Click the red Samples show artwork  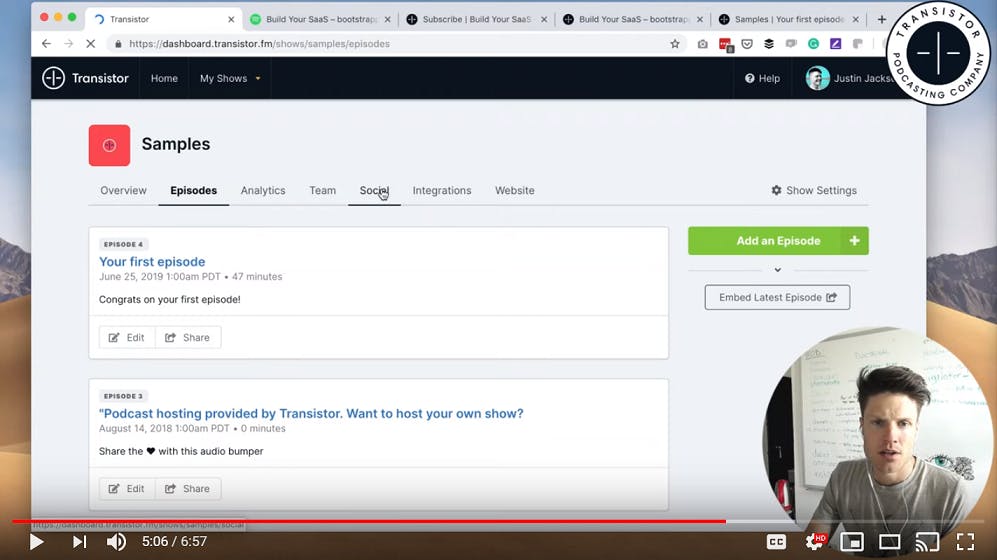pos(109,146)
